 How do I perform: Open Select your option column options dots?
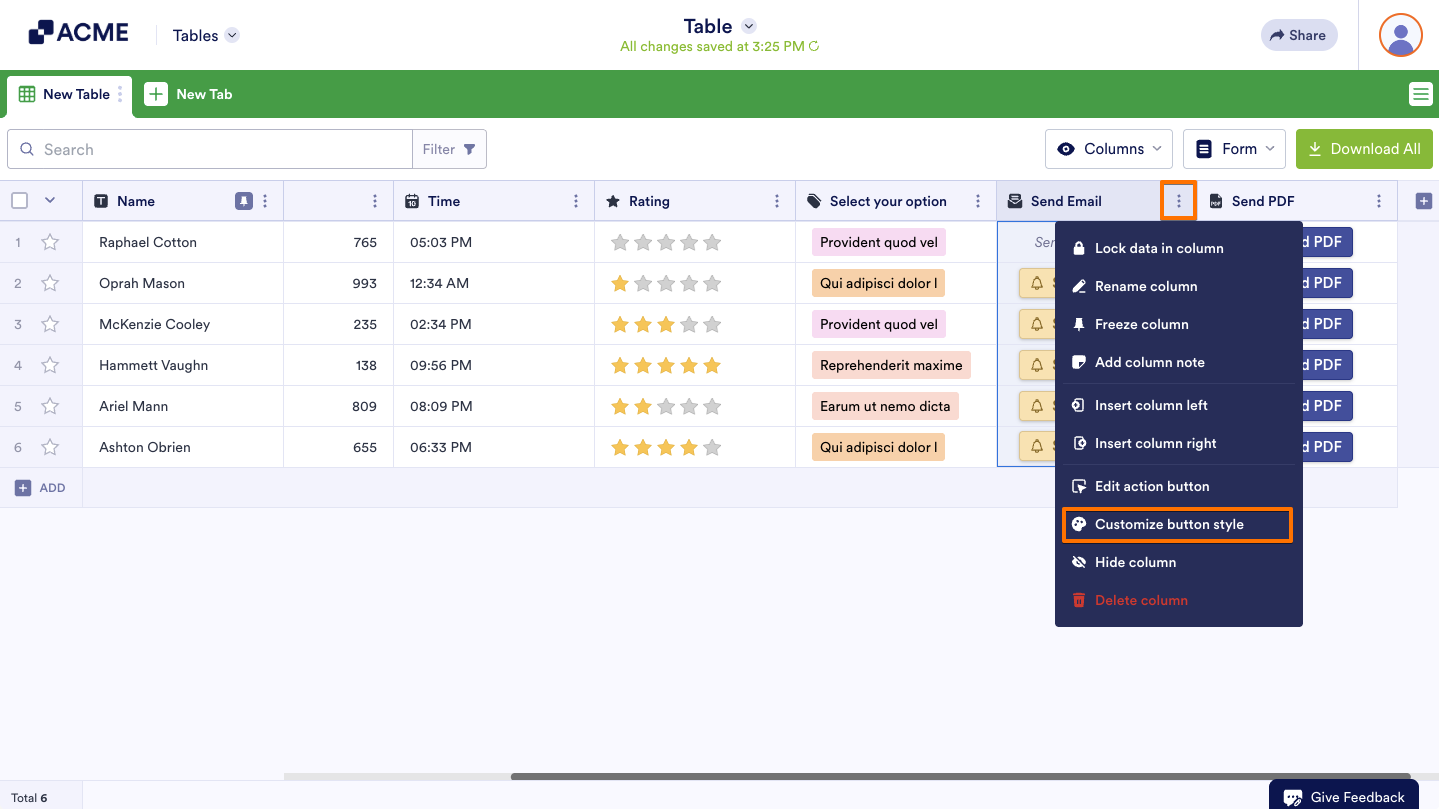(x=978, y=201)
